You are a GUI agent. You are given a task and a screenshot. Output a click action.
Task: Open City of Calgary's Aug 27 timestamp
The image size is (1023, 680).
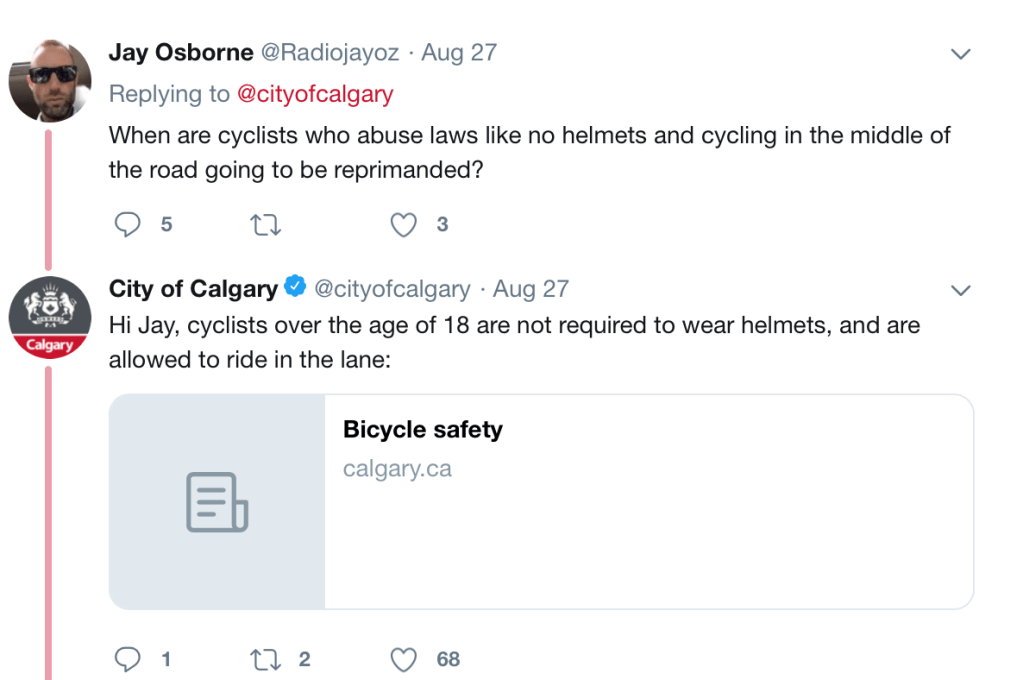(531, 289)
